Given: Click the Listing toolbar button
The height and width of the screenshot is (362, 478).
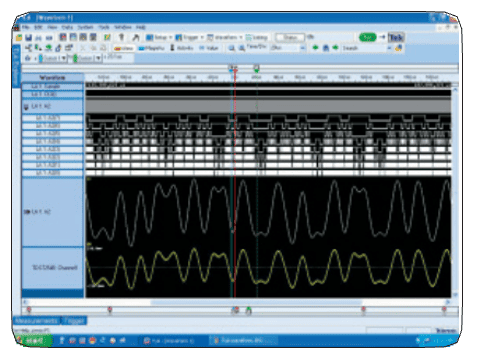Looking at the screenshot, I should point(256,37).
